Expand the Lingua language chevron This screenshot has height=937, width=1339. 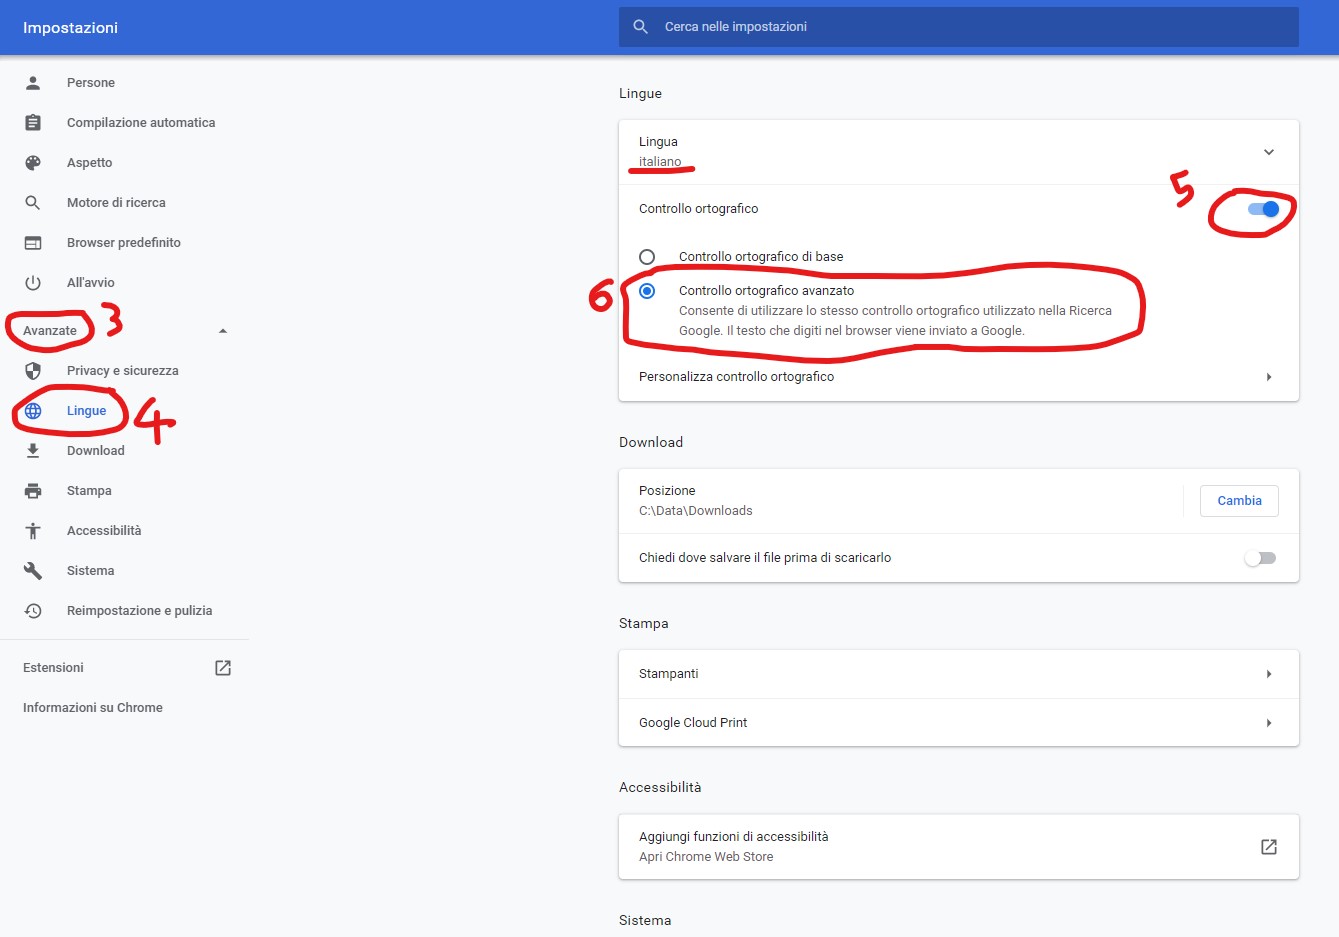(1268, 152)
